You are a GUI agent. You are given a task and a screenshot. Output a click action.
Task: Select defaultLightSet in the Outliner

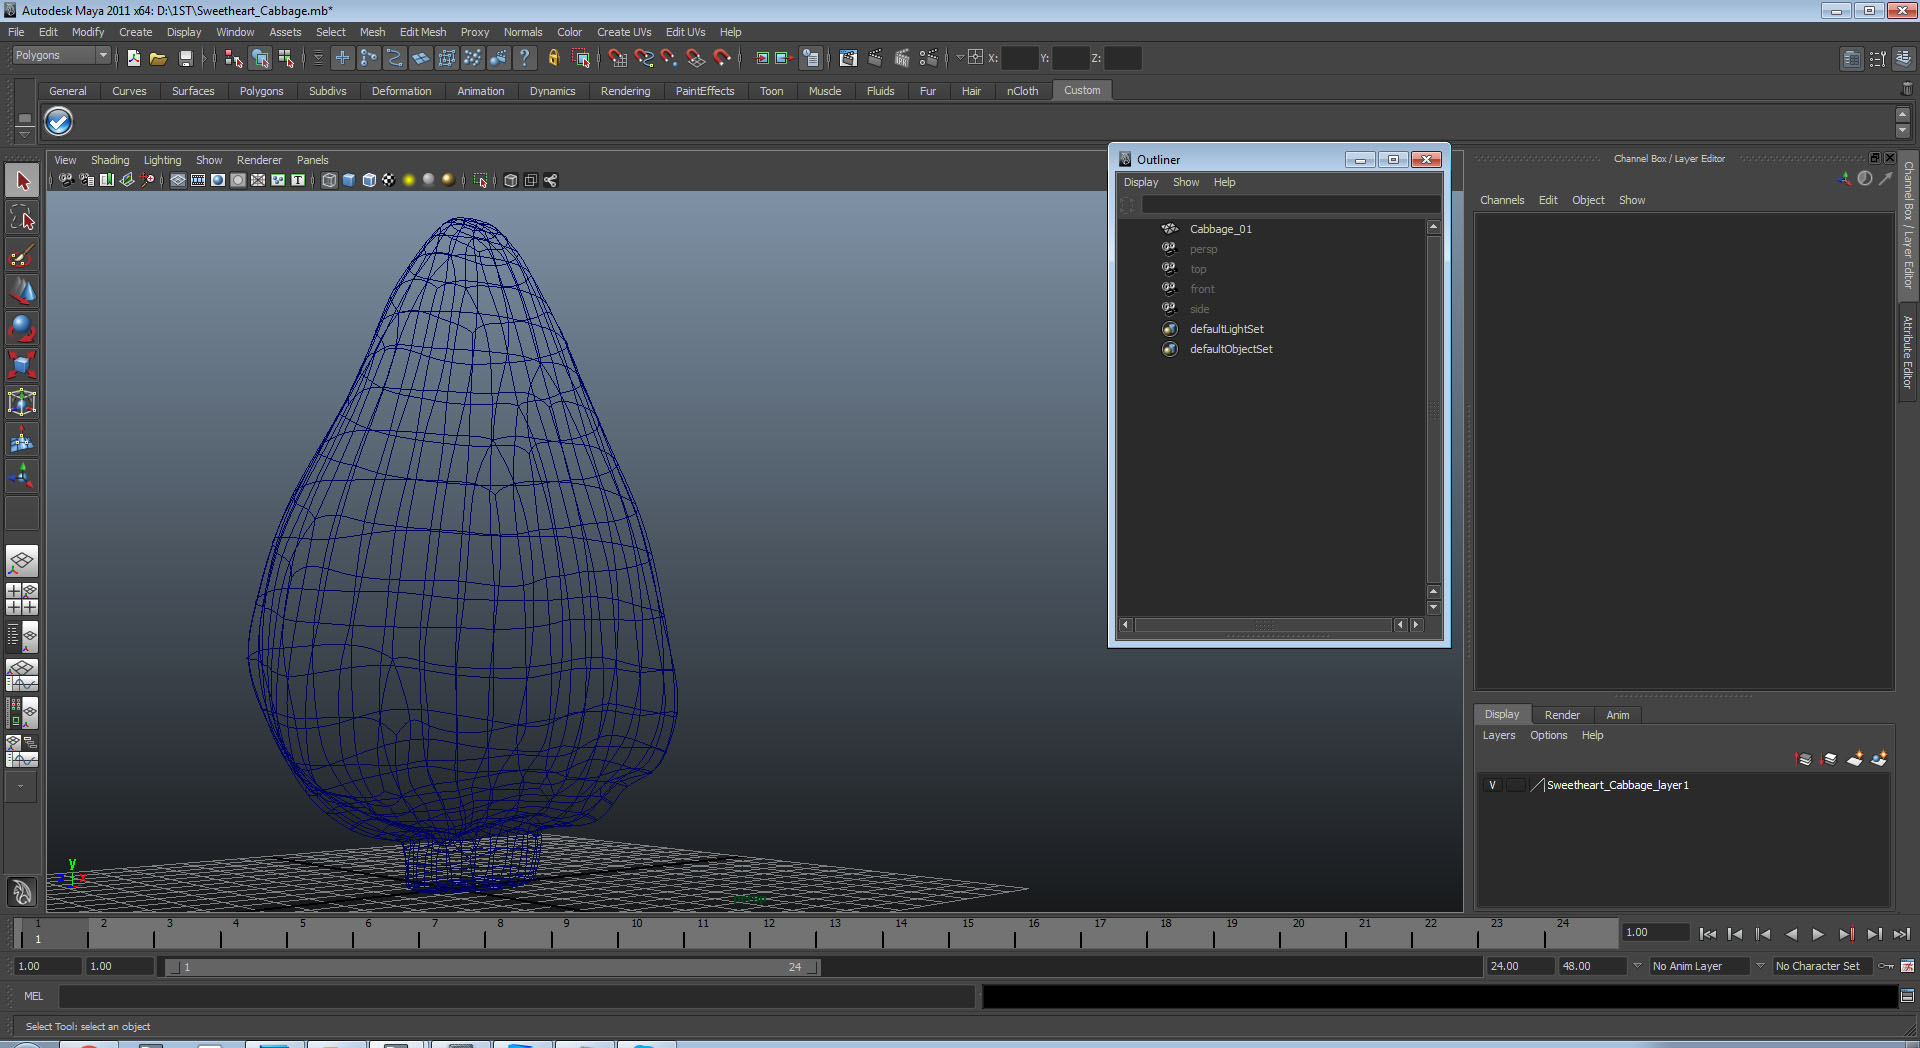[x=1226, y=329]
